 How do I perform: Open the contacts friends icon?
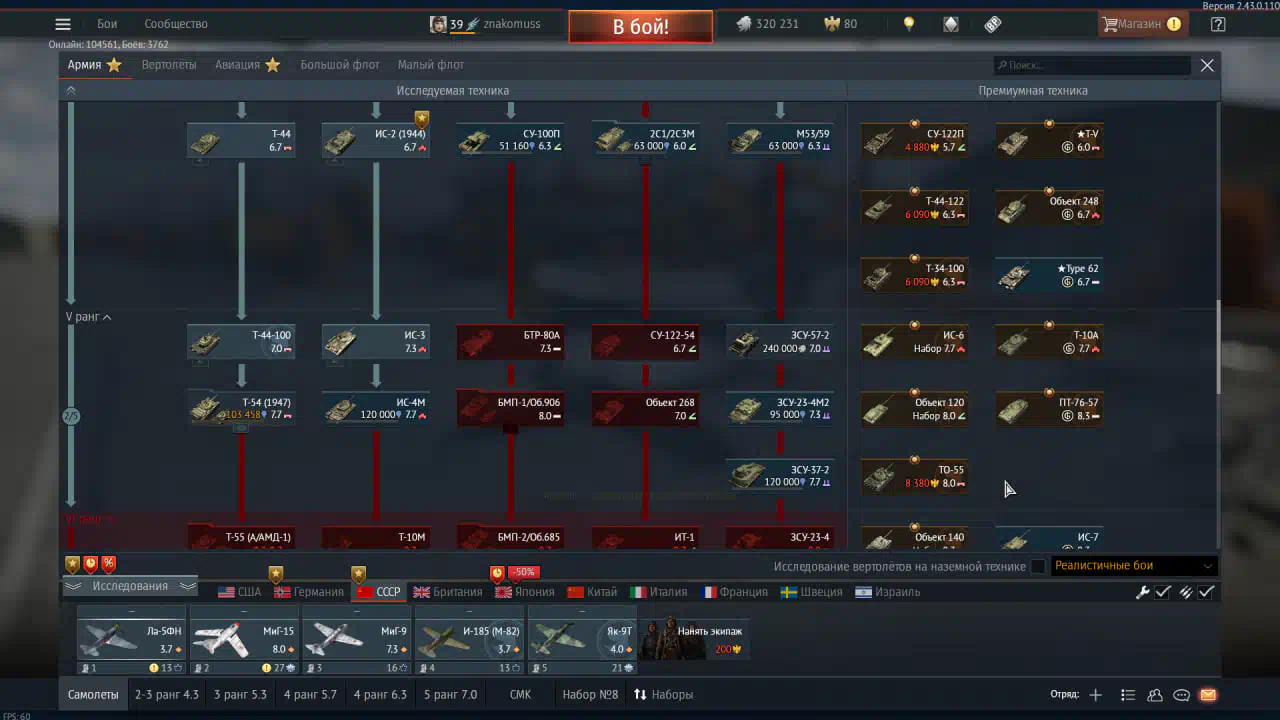pyautogui.click(x=1155, y=695)
